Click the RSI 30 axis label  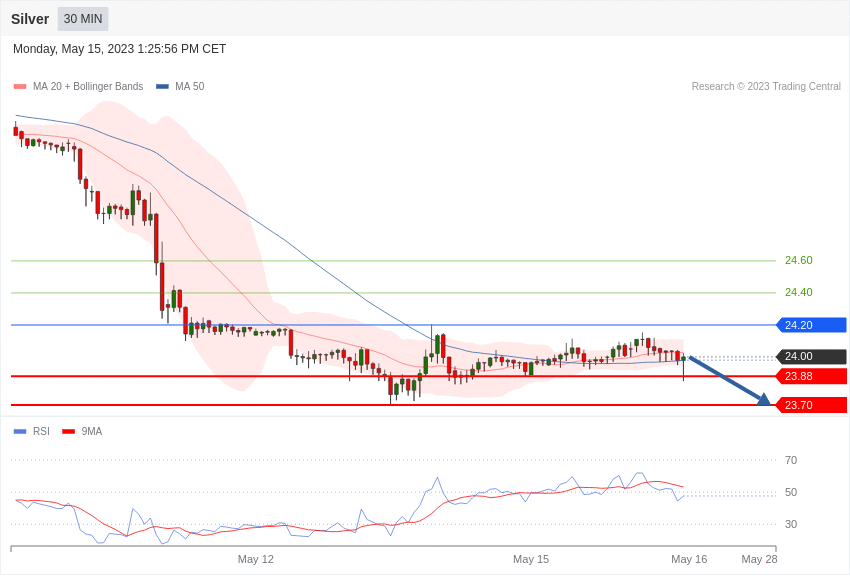pyautogui.click(x=791, y=525)
